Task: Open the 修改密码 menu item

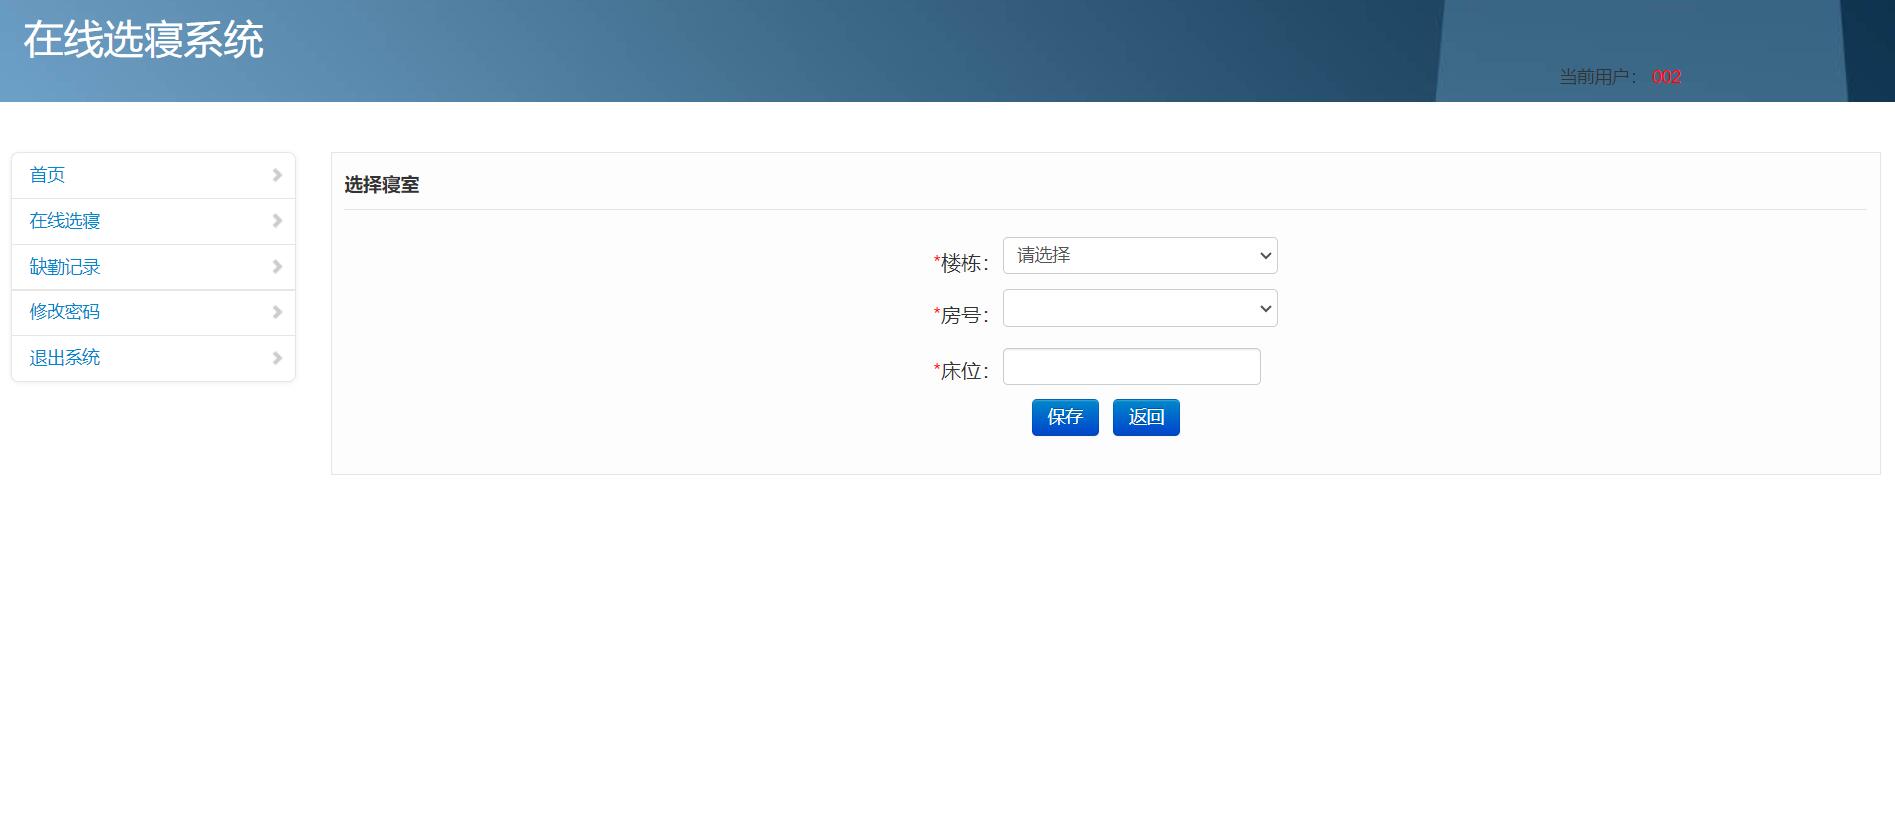Action: [x=153, y=312]
